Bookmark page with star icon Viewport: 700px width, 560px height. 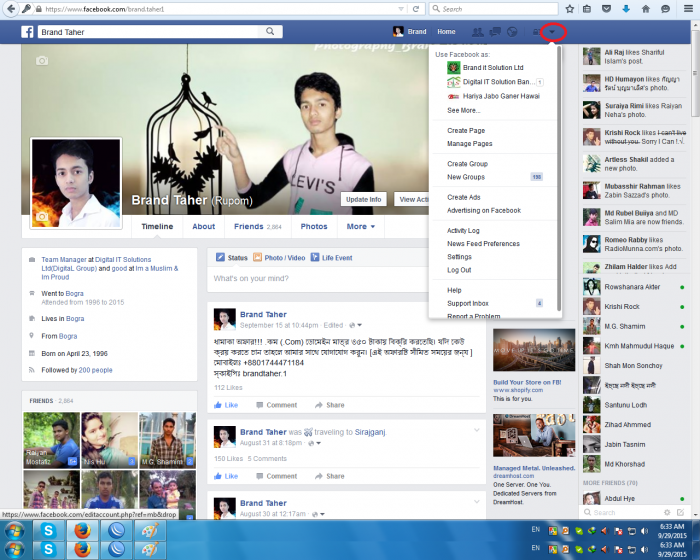click(x=570, y=9)
